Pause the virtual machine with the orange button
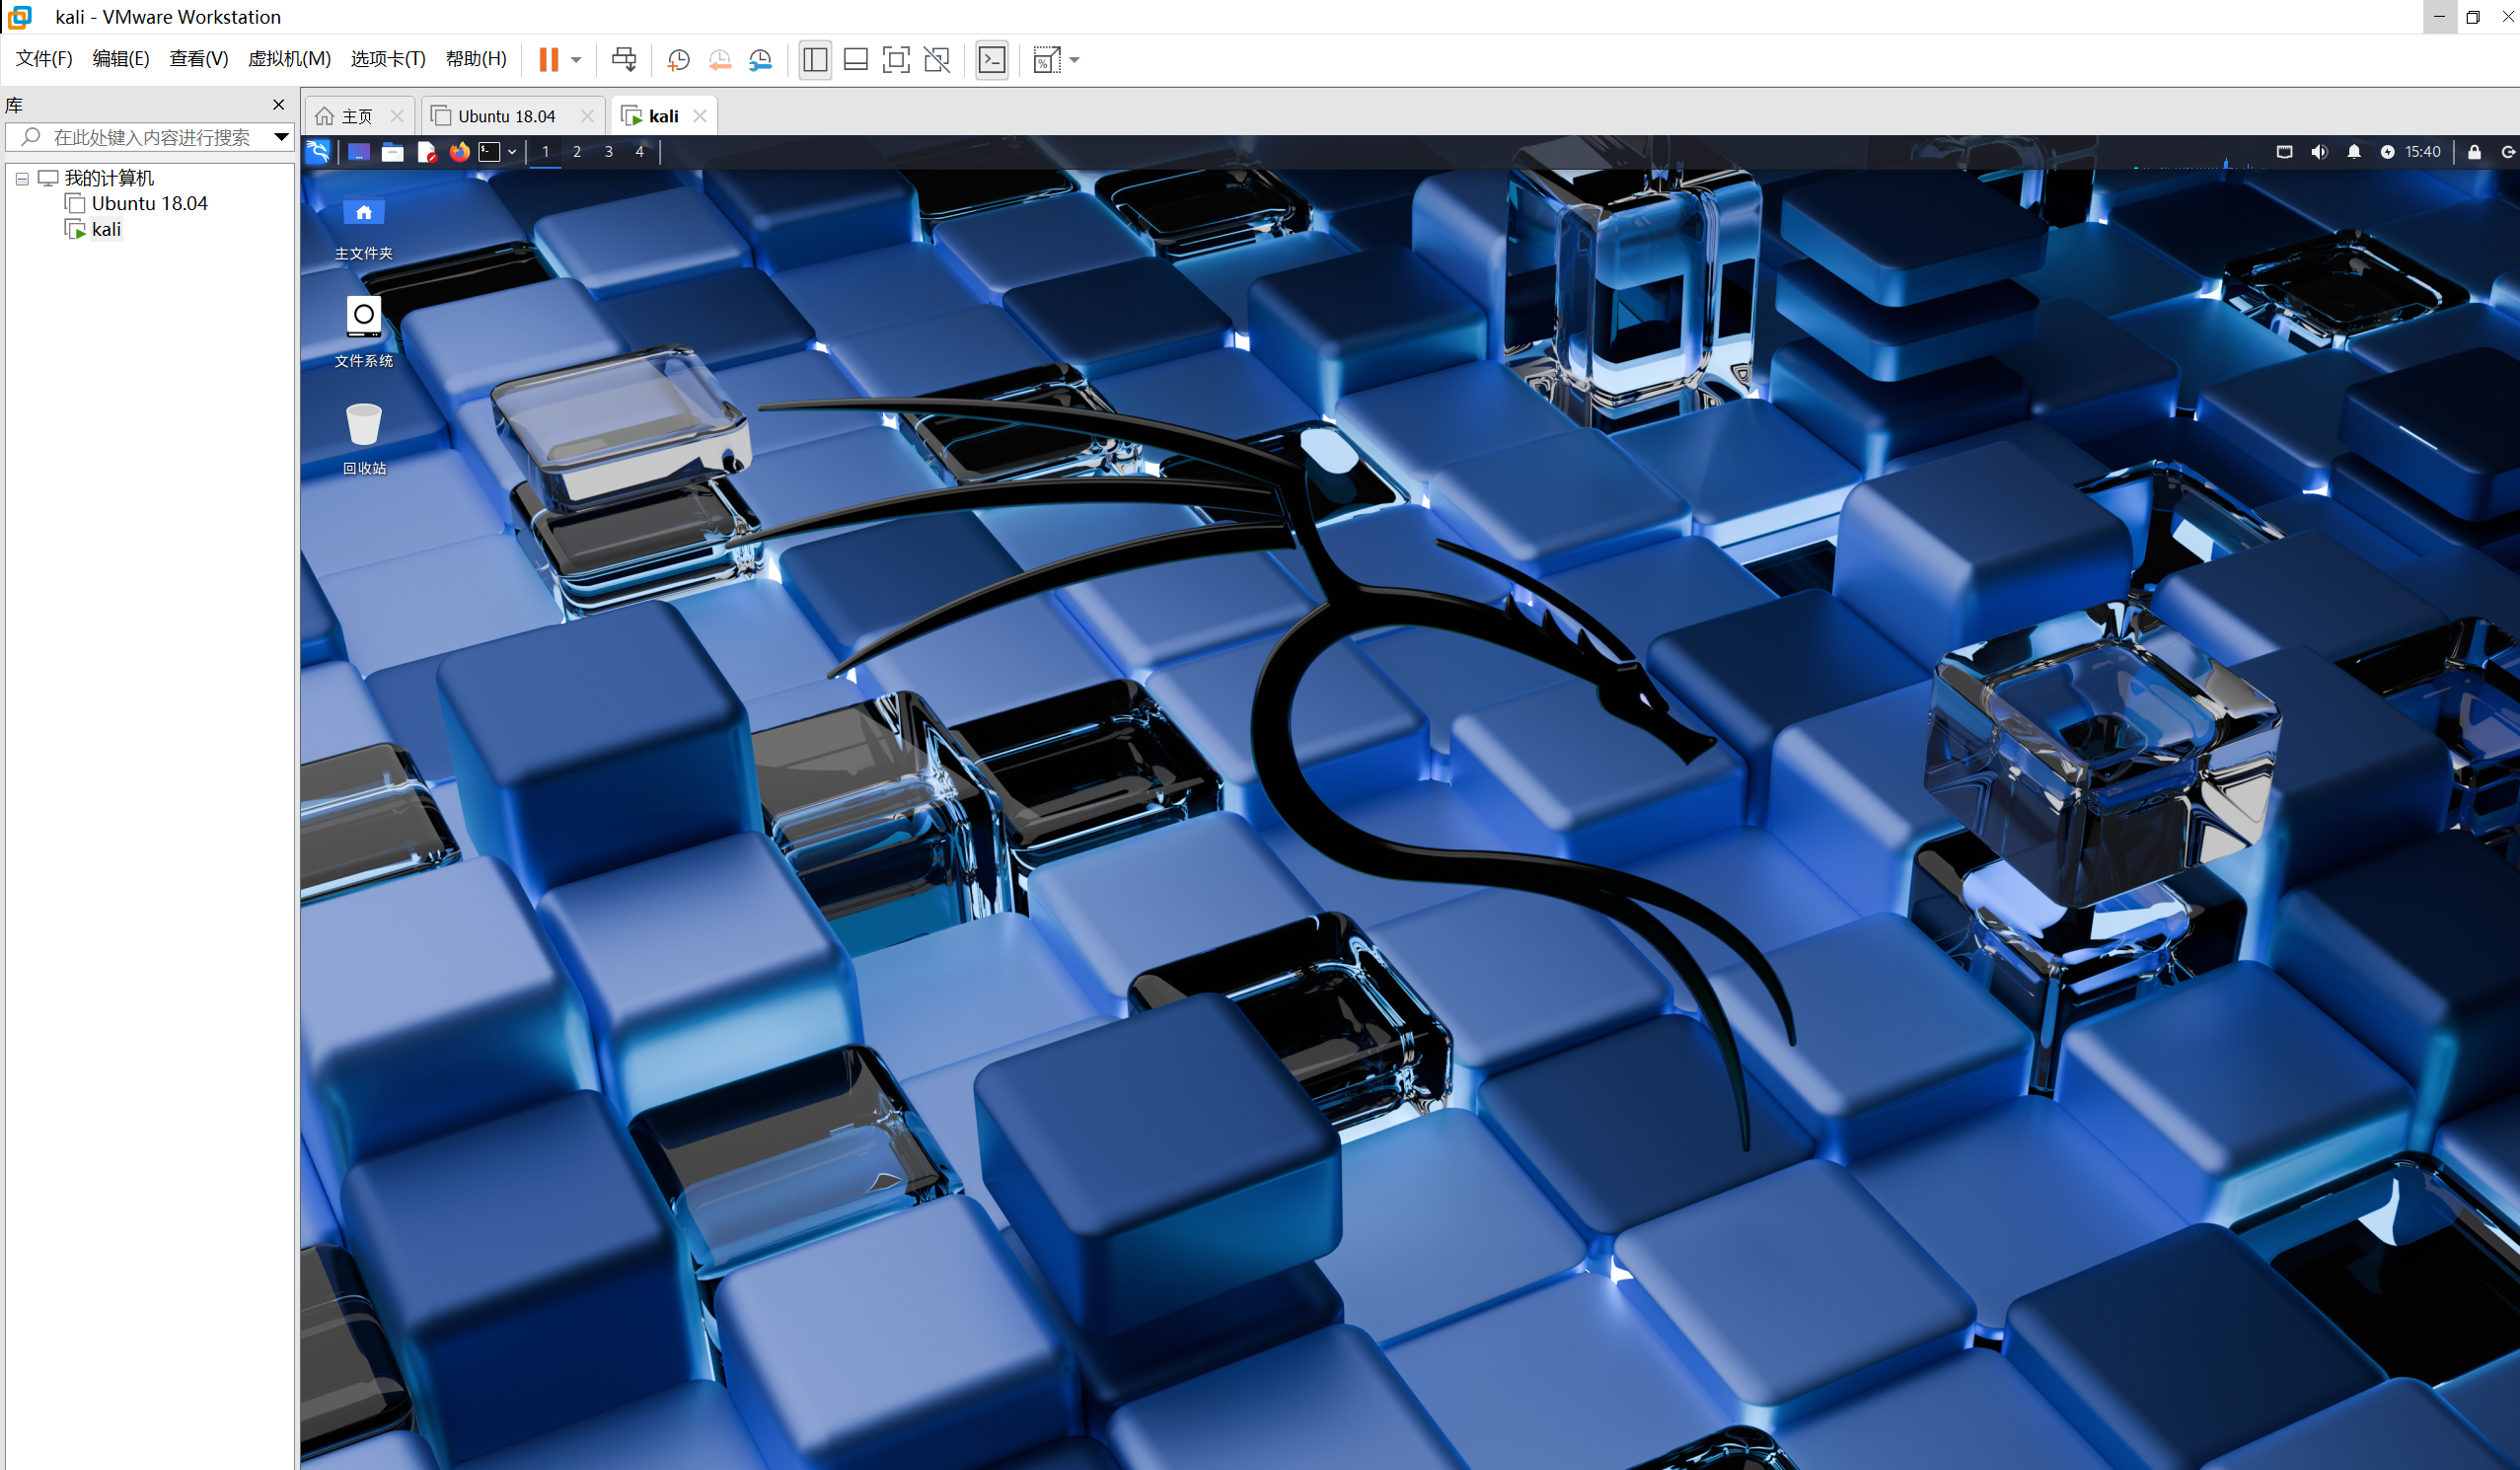The width and height of the screenshot is (2520, 1470). tap(548, 60)
